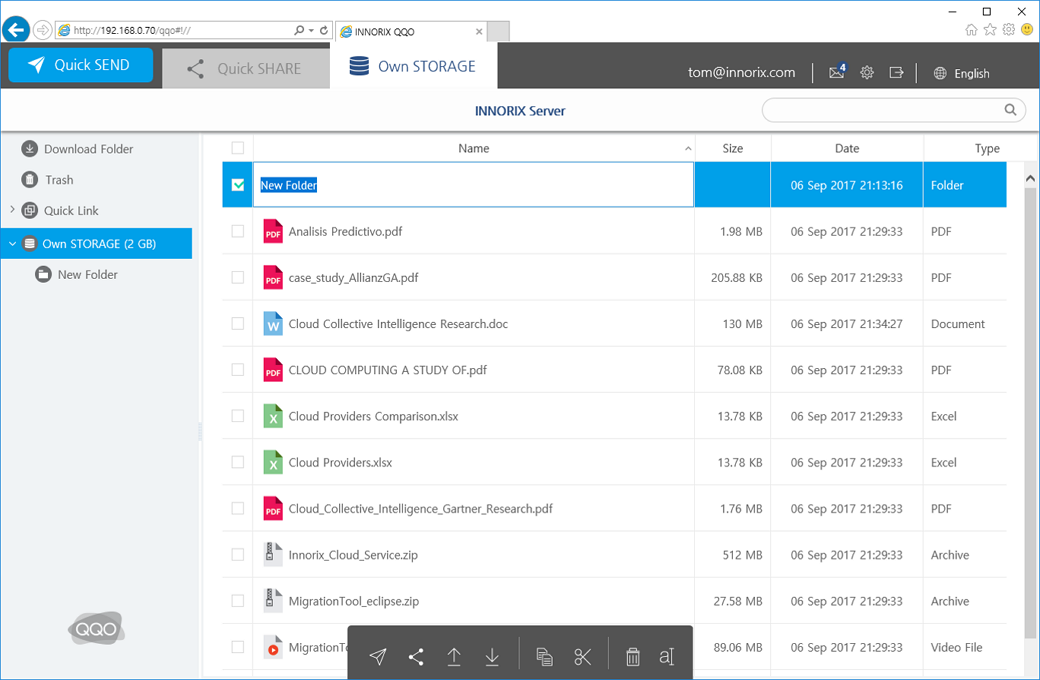This screenshot has width=1040, height=680.
Task: Click the download arrow in bottom toolbar
Action: click(x=492, y=657)
